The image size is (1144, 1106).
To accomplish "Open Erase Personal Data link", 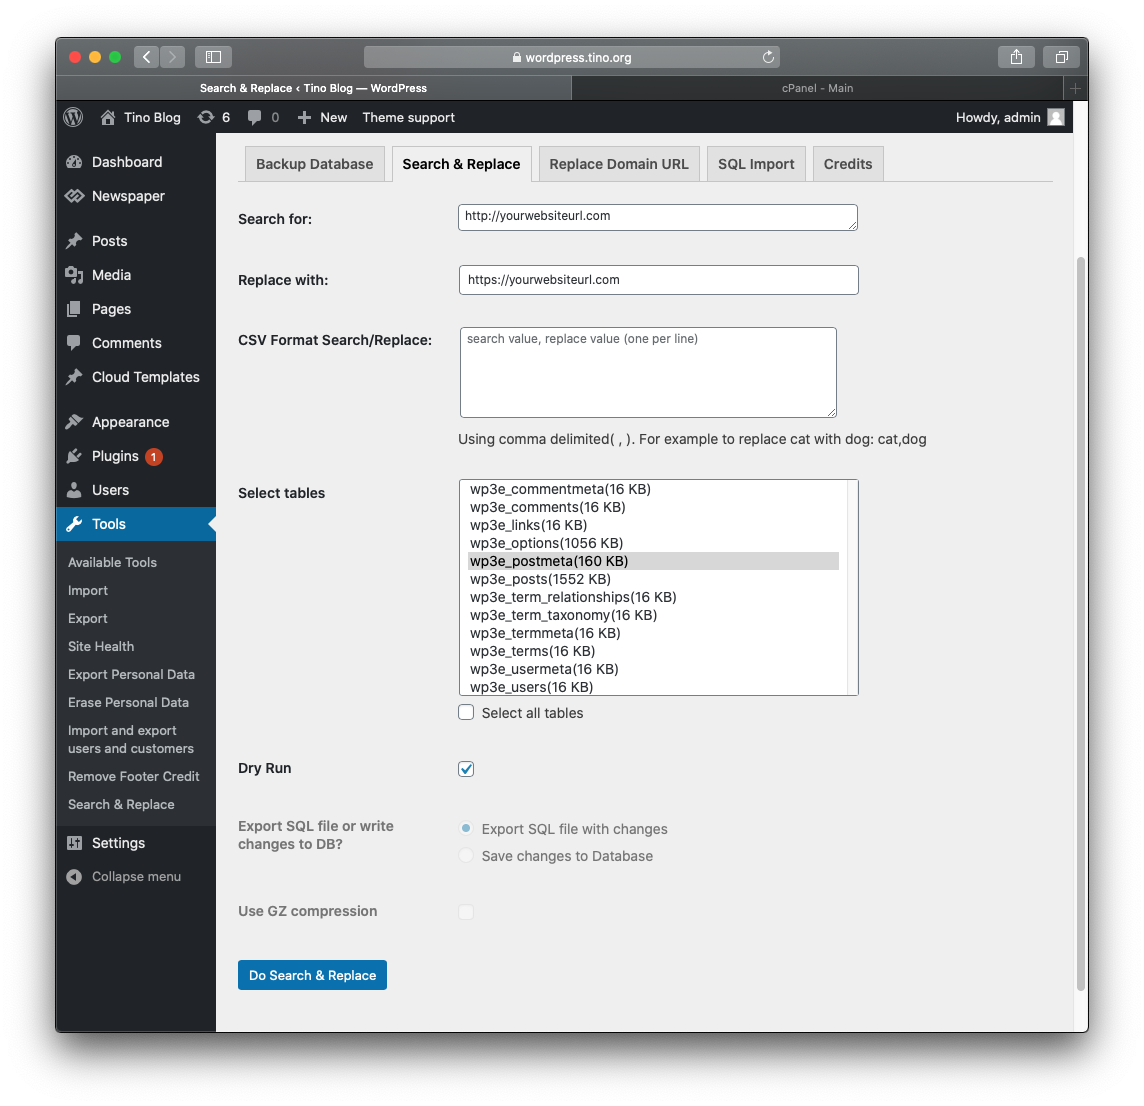I will coord(128,703).
